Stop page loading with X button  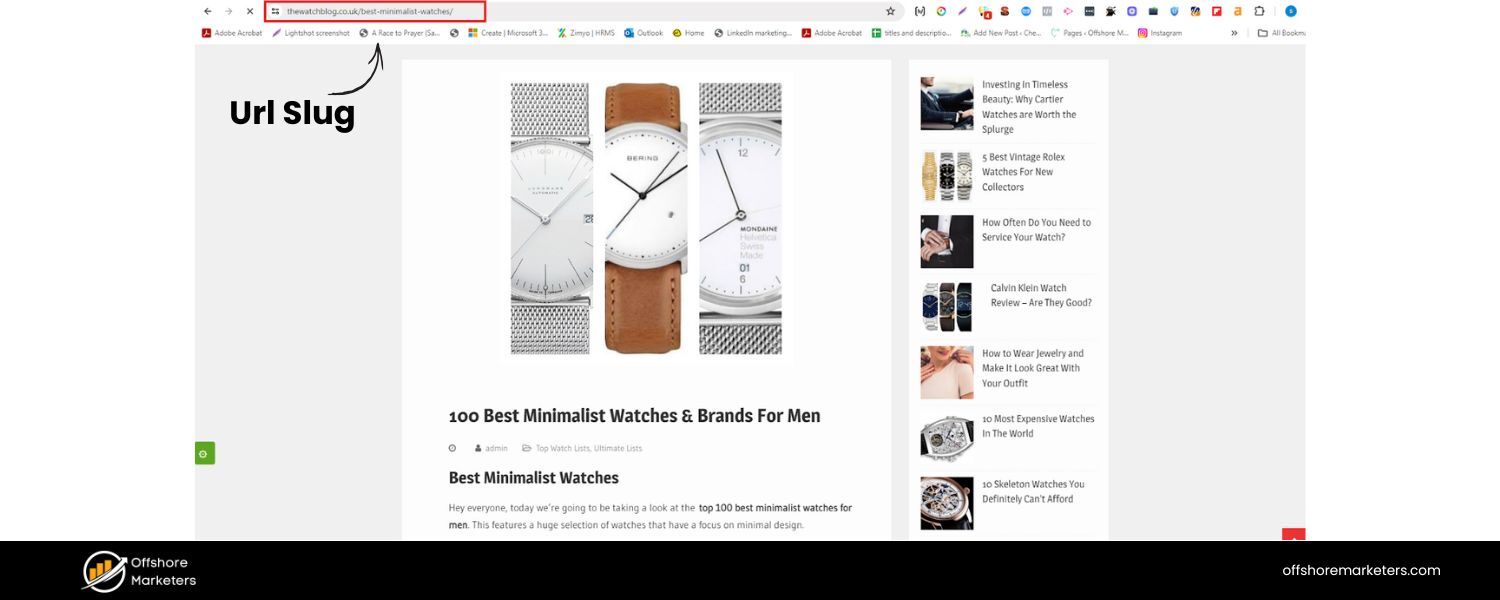(250, 11)
